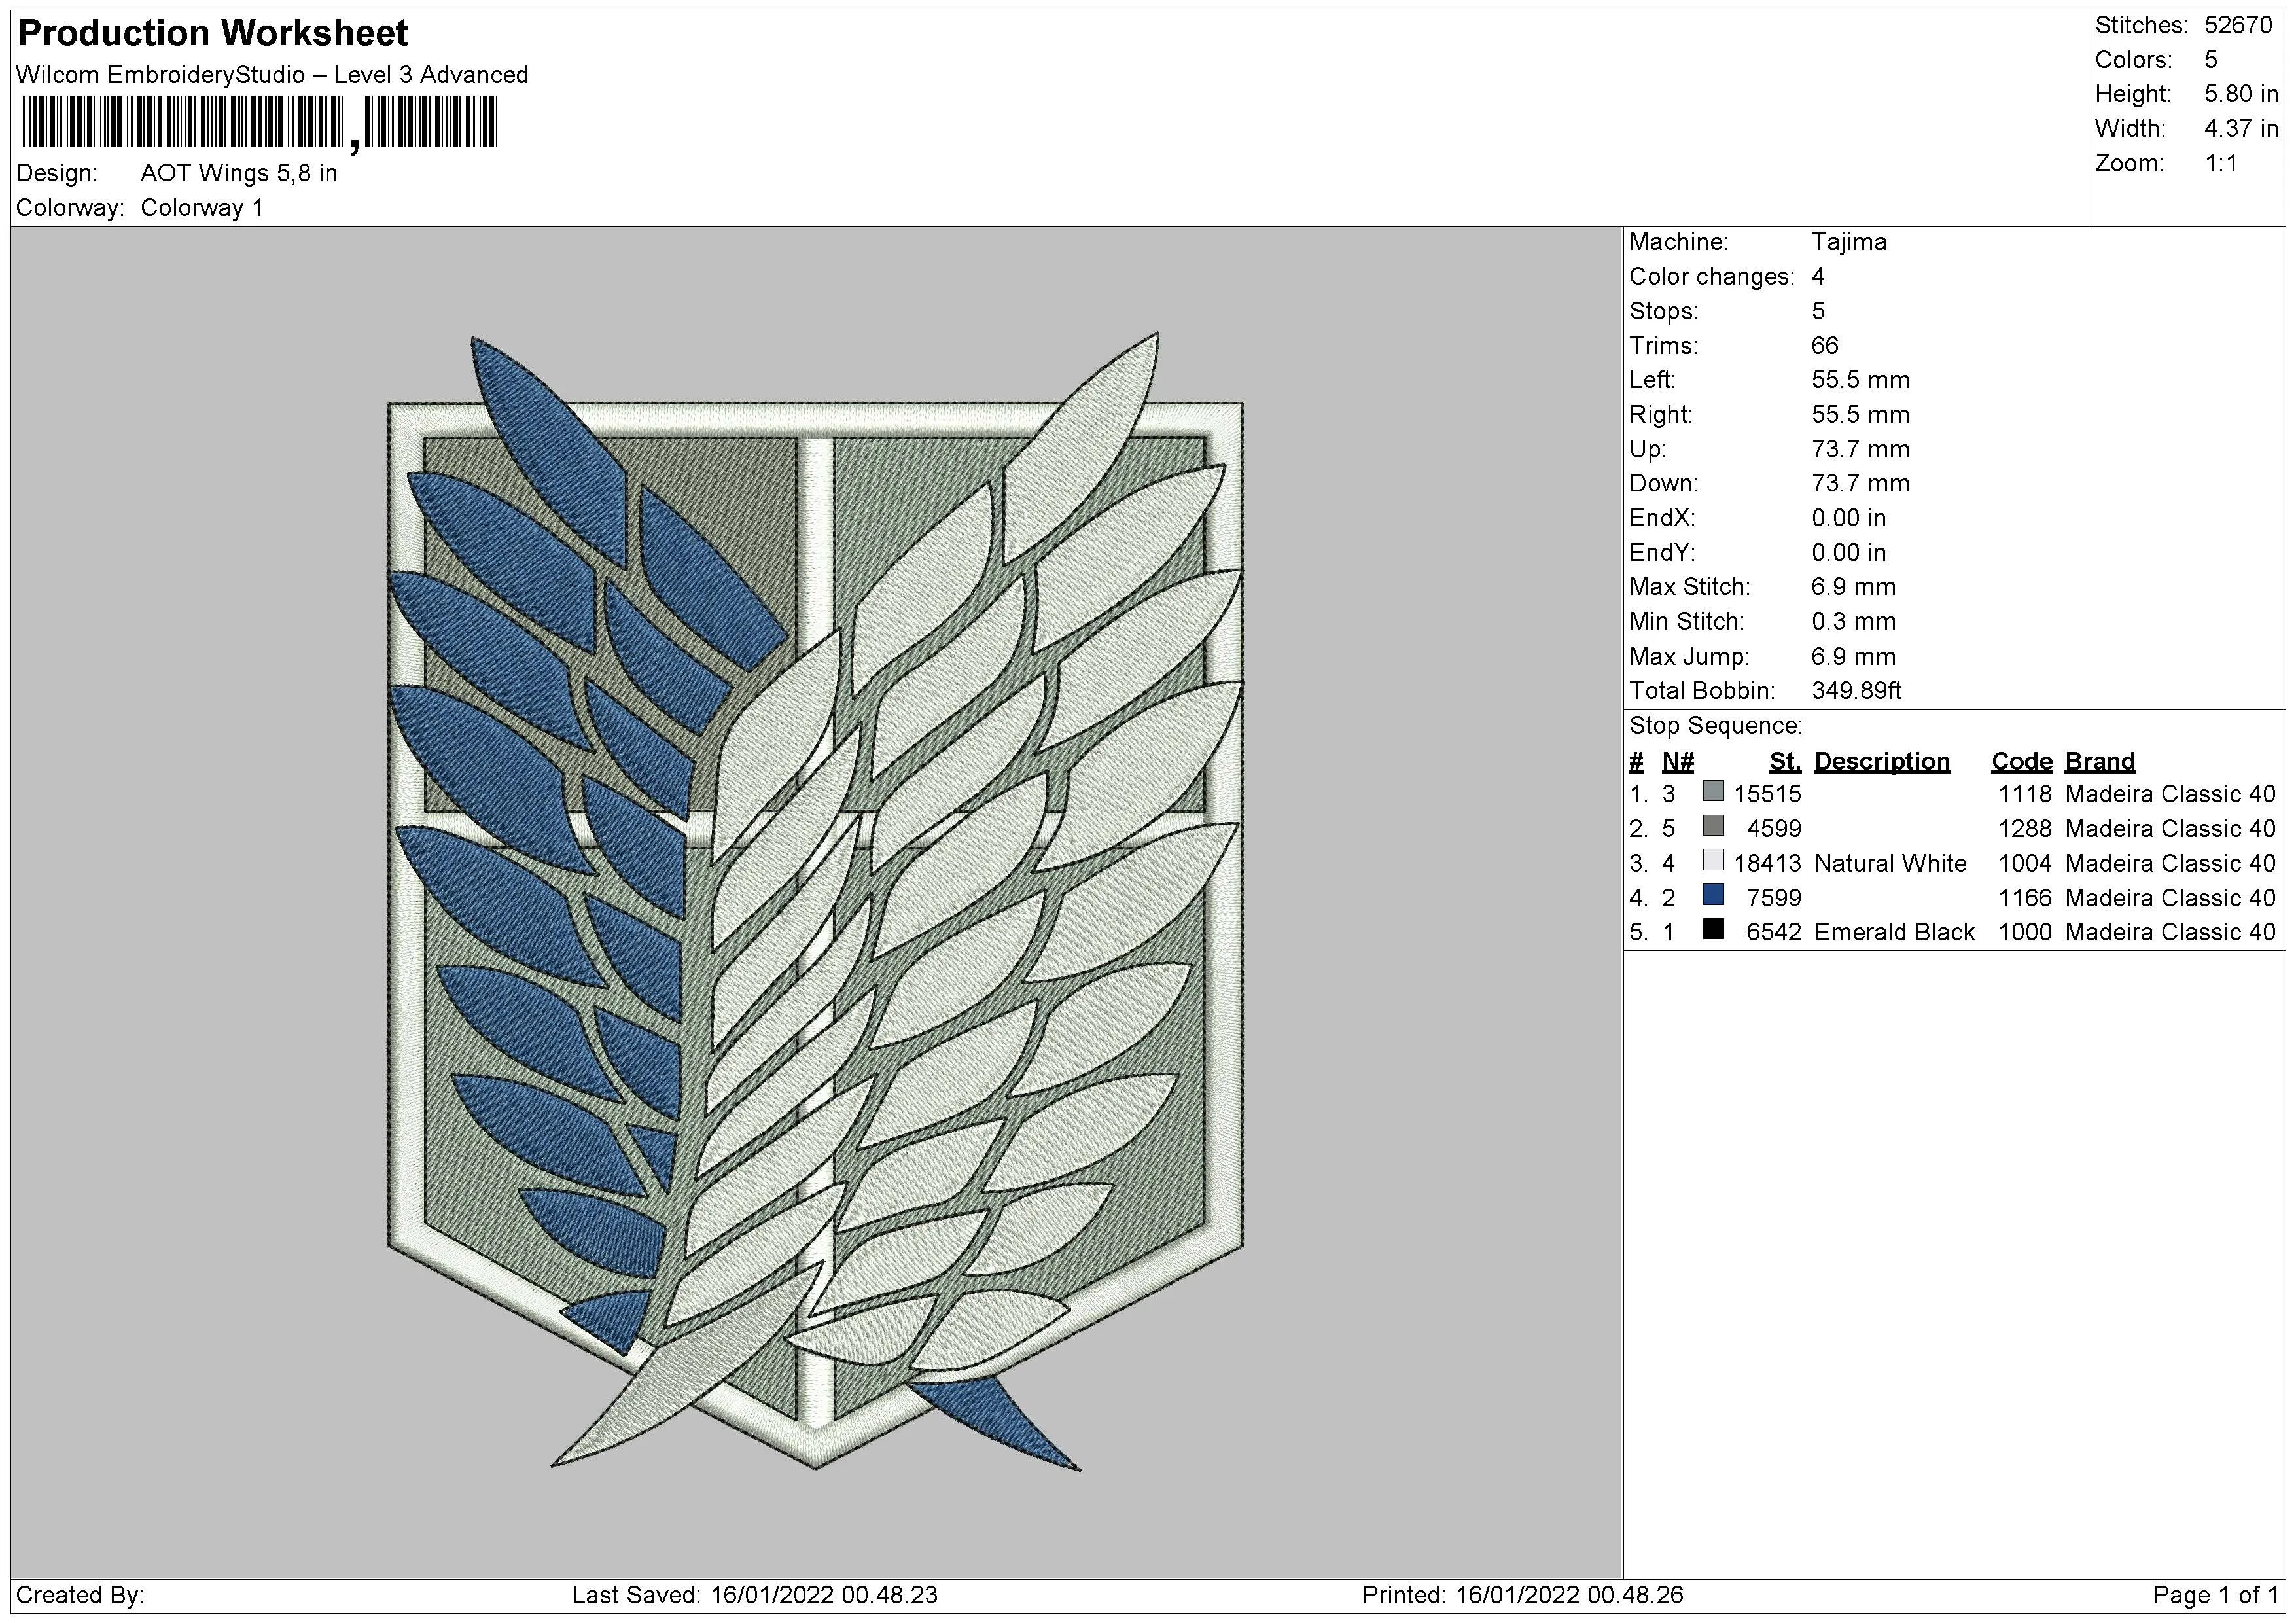This screenshot has width=2296, height=1623.
Task: Click the "Colorway 1" value
Action: point(202,208)
